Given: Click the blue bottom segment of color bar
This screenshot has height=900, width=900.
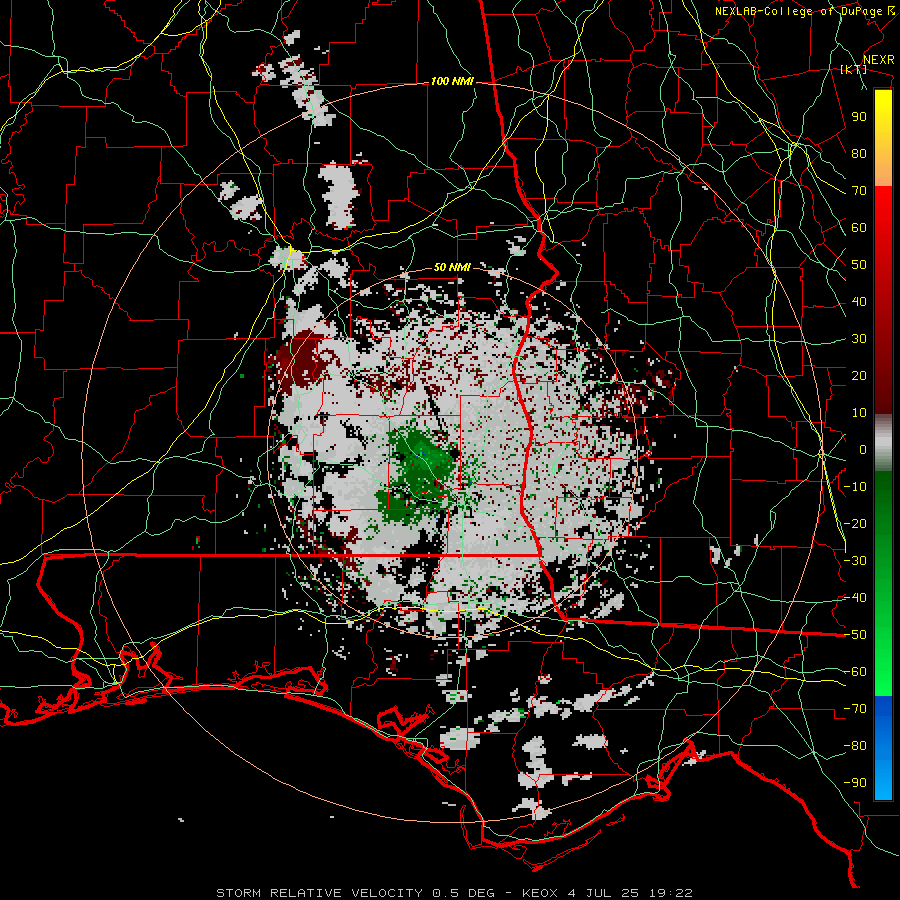Looking at the screenshot, I should (883, 748).
